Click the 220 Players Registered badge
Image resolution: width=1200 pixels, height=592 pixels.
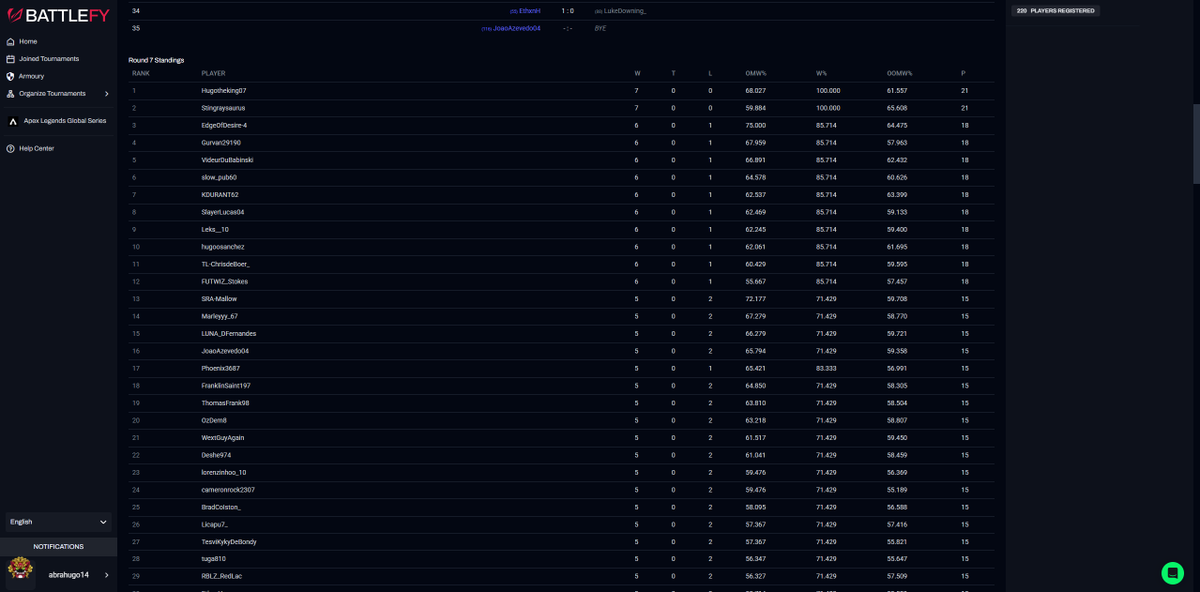tap(1055, 11)
